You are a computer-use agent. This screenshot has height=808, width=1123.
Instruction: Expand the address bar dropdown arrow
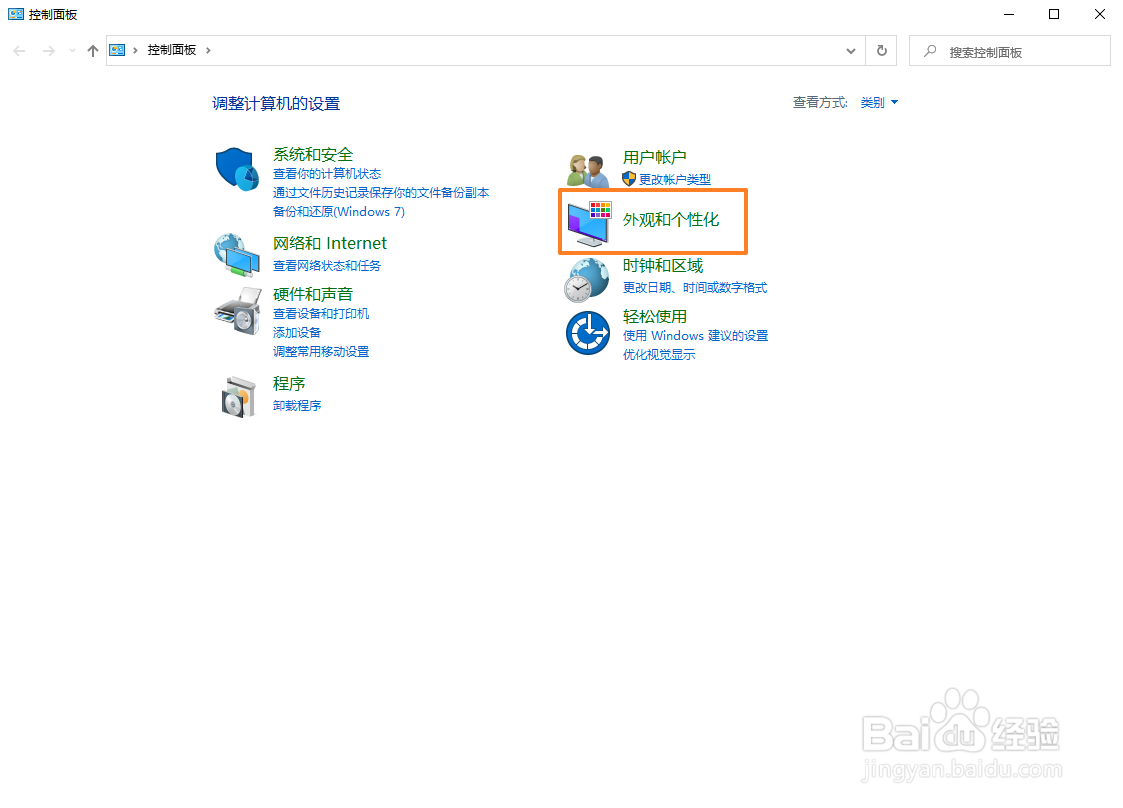click(851, 50)
